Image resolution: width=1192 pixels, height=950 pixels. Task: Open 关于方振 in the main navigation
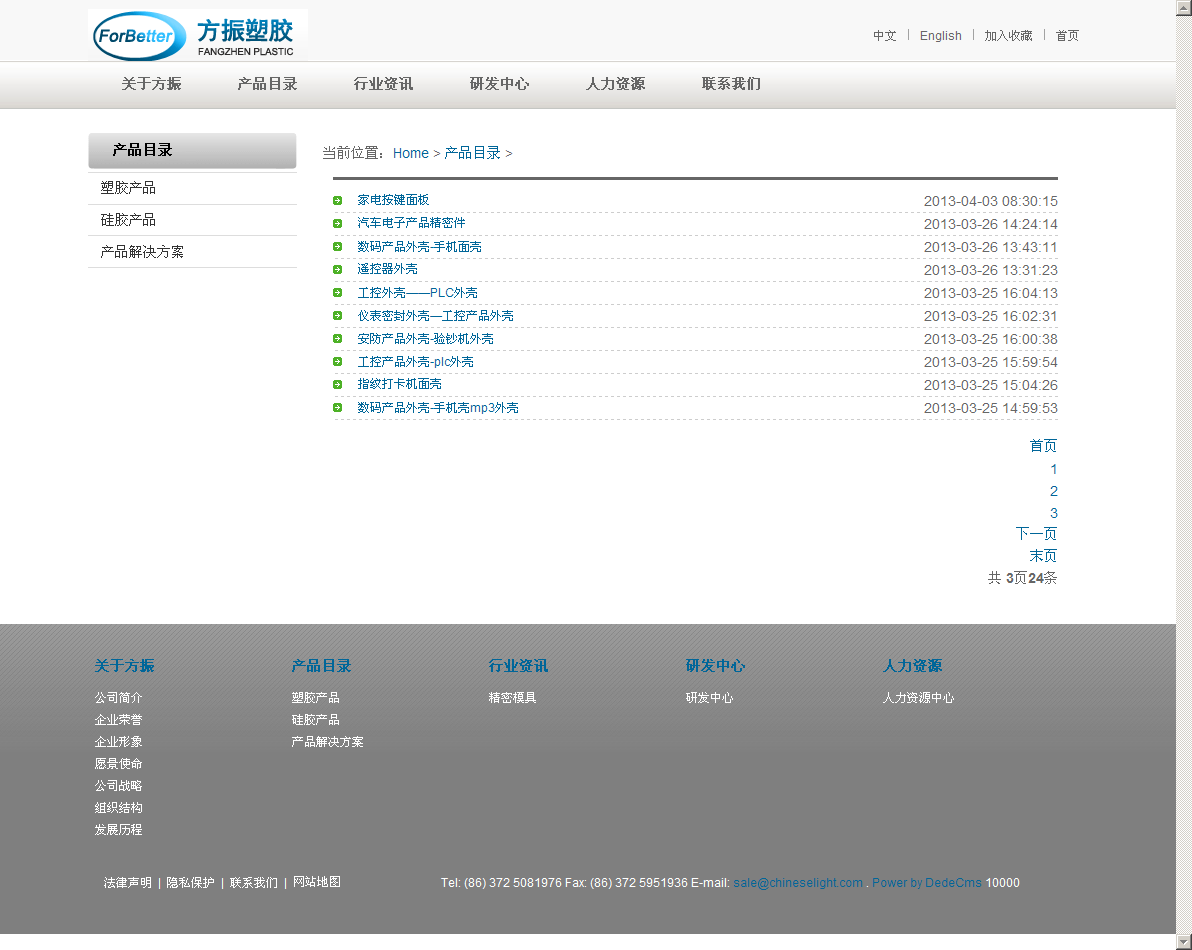[x=151, y=84]
